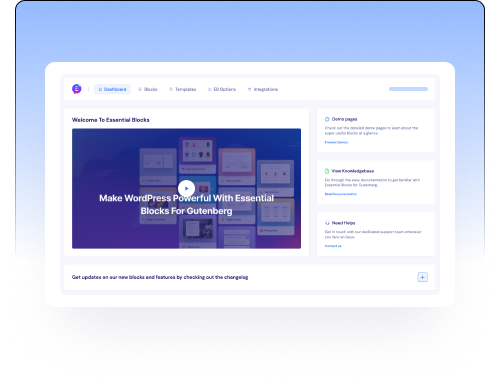Image resolution: width=500 pixels, height=387 pixels.
Task: Open the Integrations tab
Action: 263,89
